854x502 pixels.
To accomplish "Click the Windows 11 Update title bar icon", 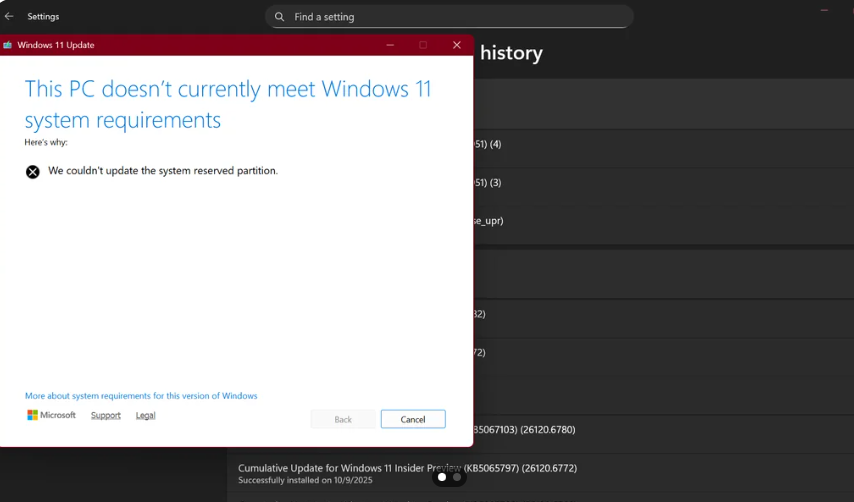I will [x=8, y=45].
